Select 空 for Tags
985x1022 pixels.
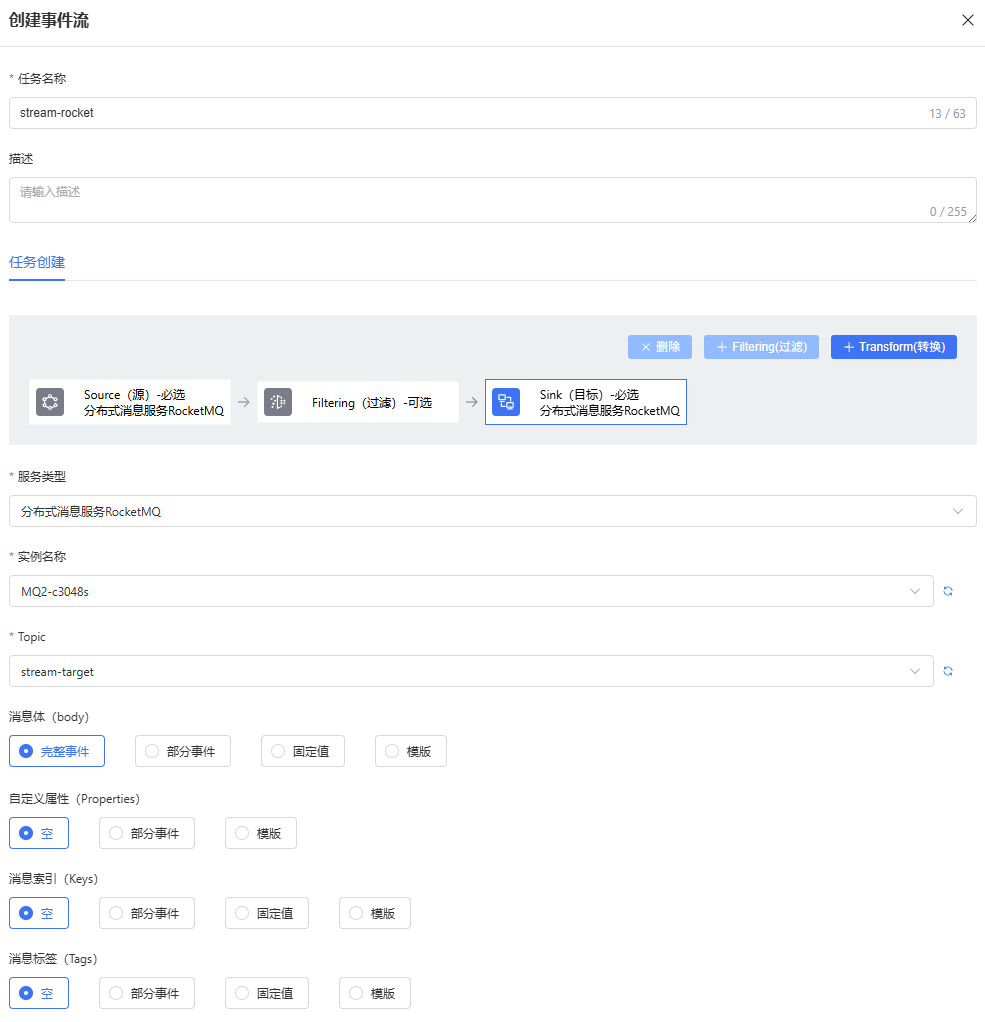click(x=38, y=993)
